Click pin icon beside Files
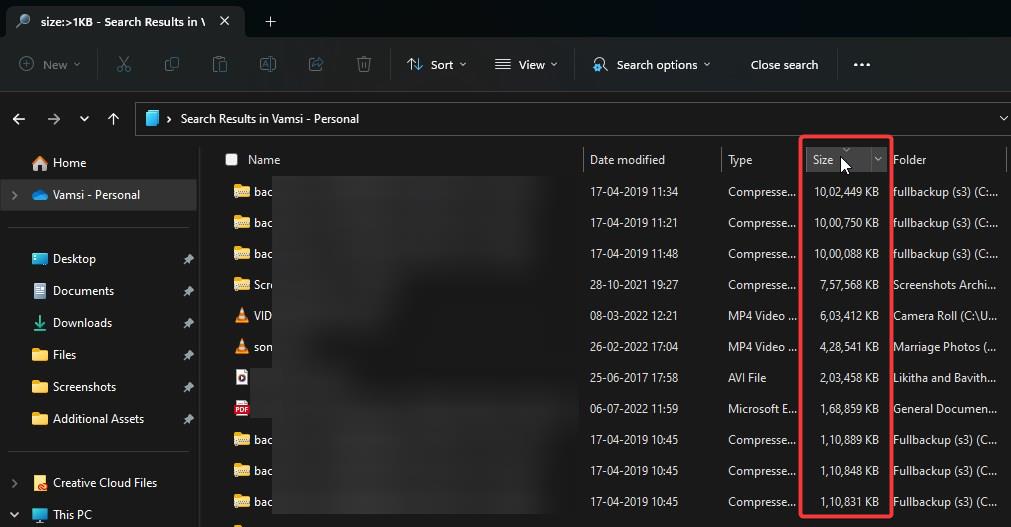 click(x=188, y=355)
